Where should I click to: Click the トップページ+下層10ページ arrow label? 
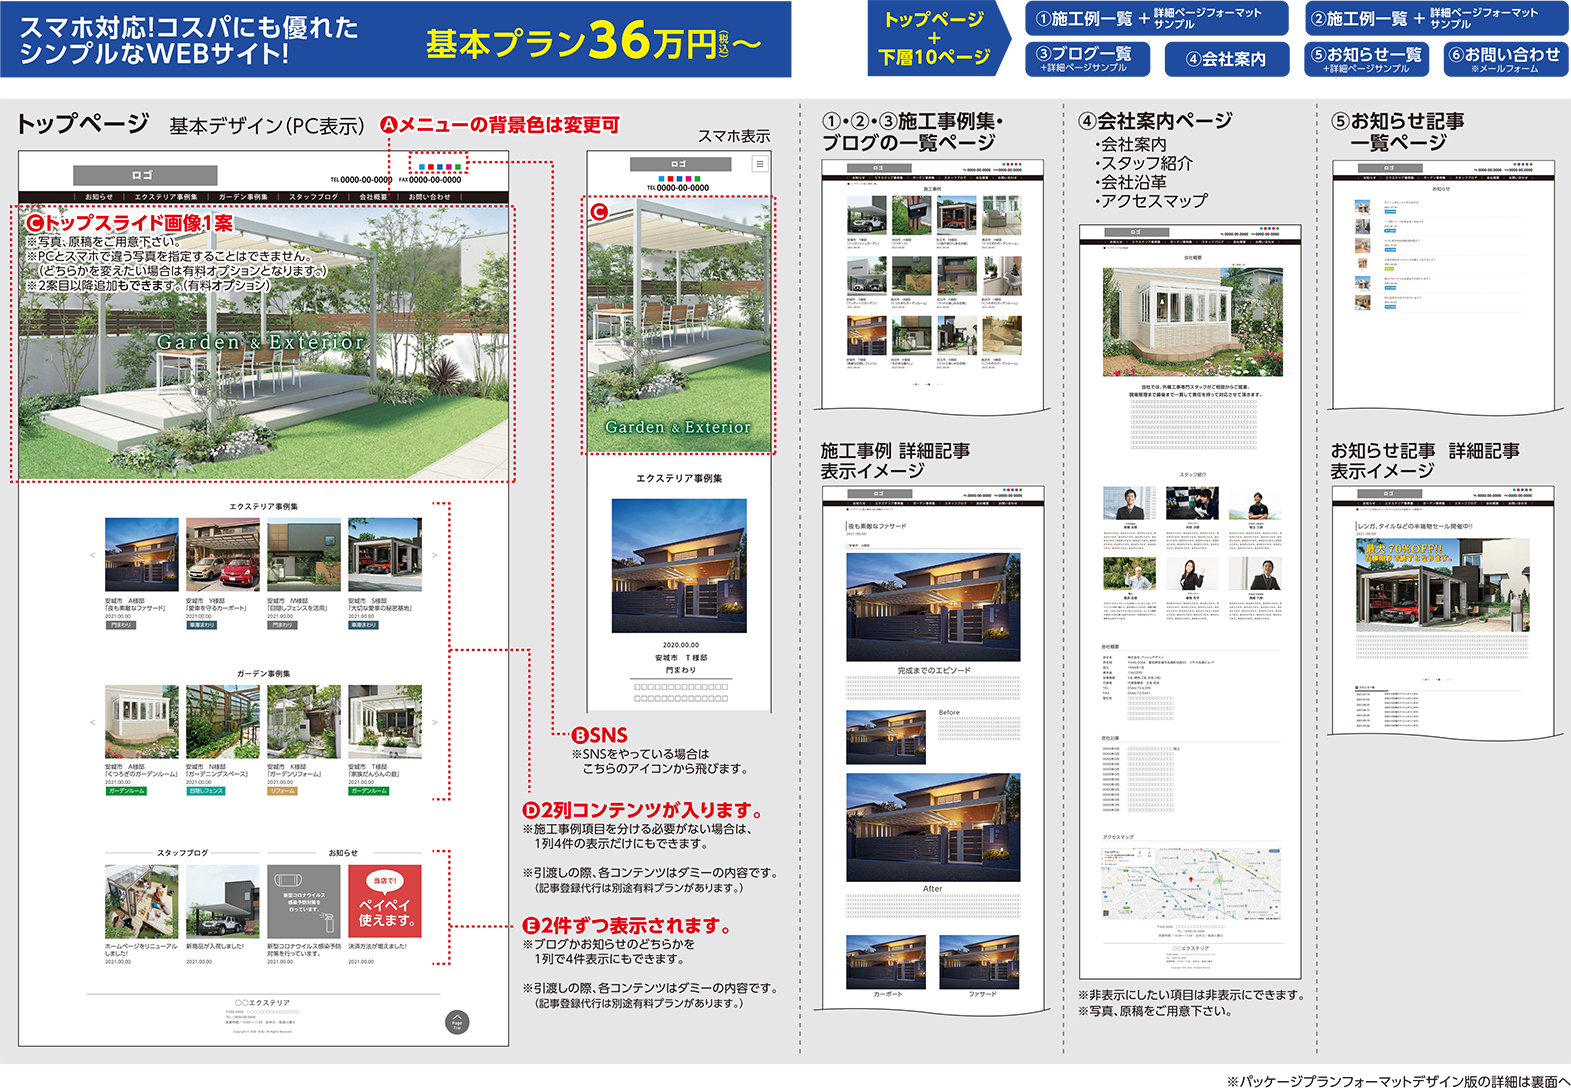pyautogui.click(x=938, y=38)
